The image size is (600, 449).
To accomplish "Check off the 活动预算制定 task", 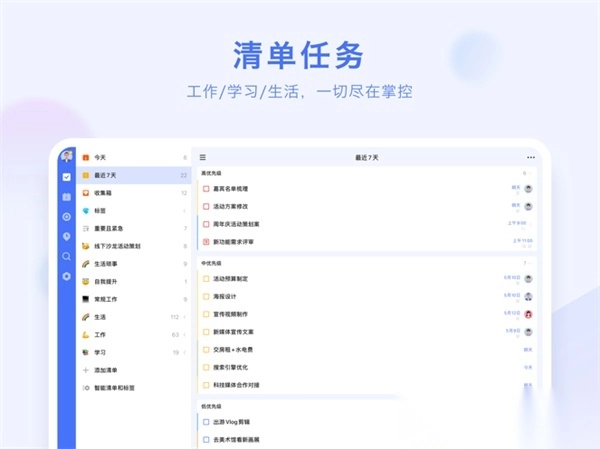I will pos(206,279).
